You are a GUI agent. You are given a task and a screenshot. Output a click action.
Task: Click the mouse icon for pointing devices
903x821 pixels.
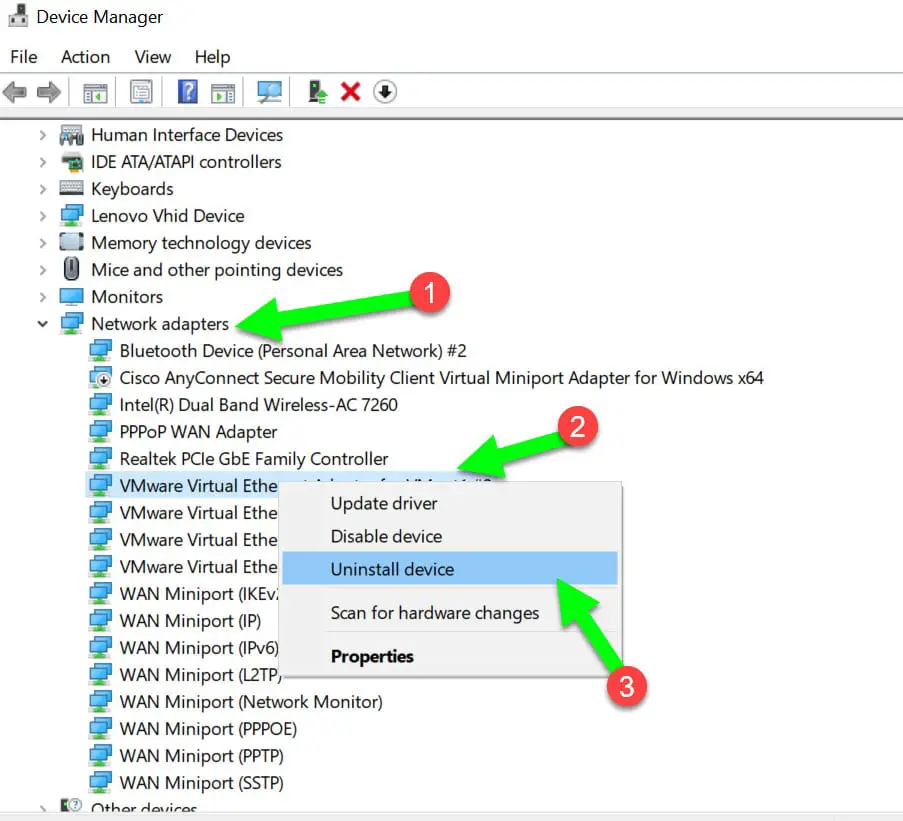(x=71, y=269)
